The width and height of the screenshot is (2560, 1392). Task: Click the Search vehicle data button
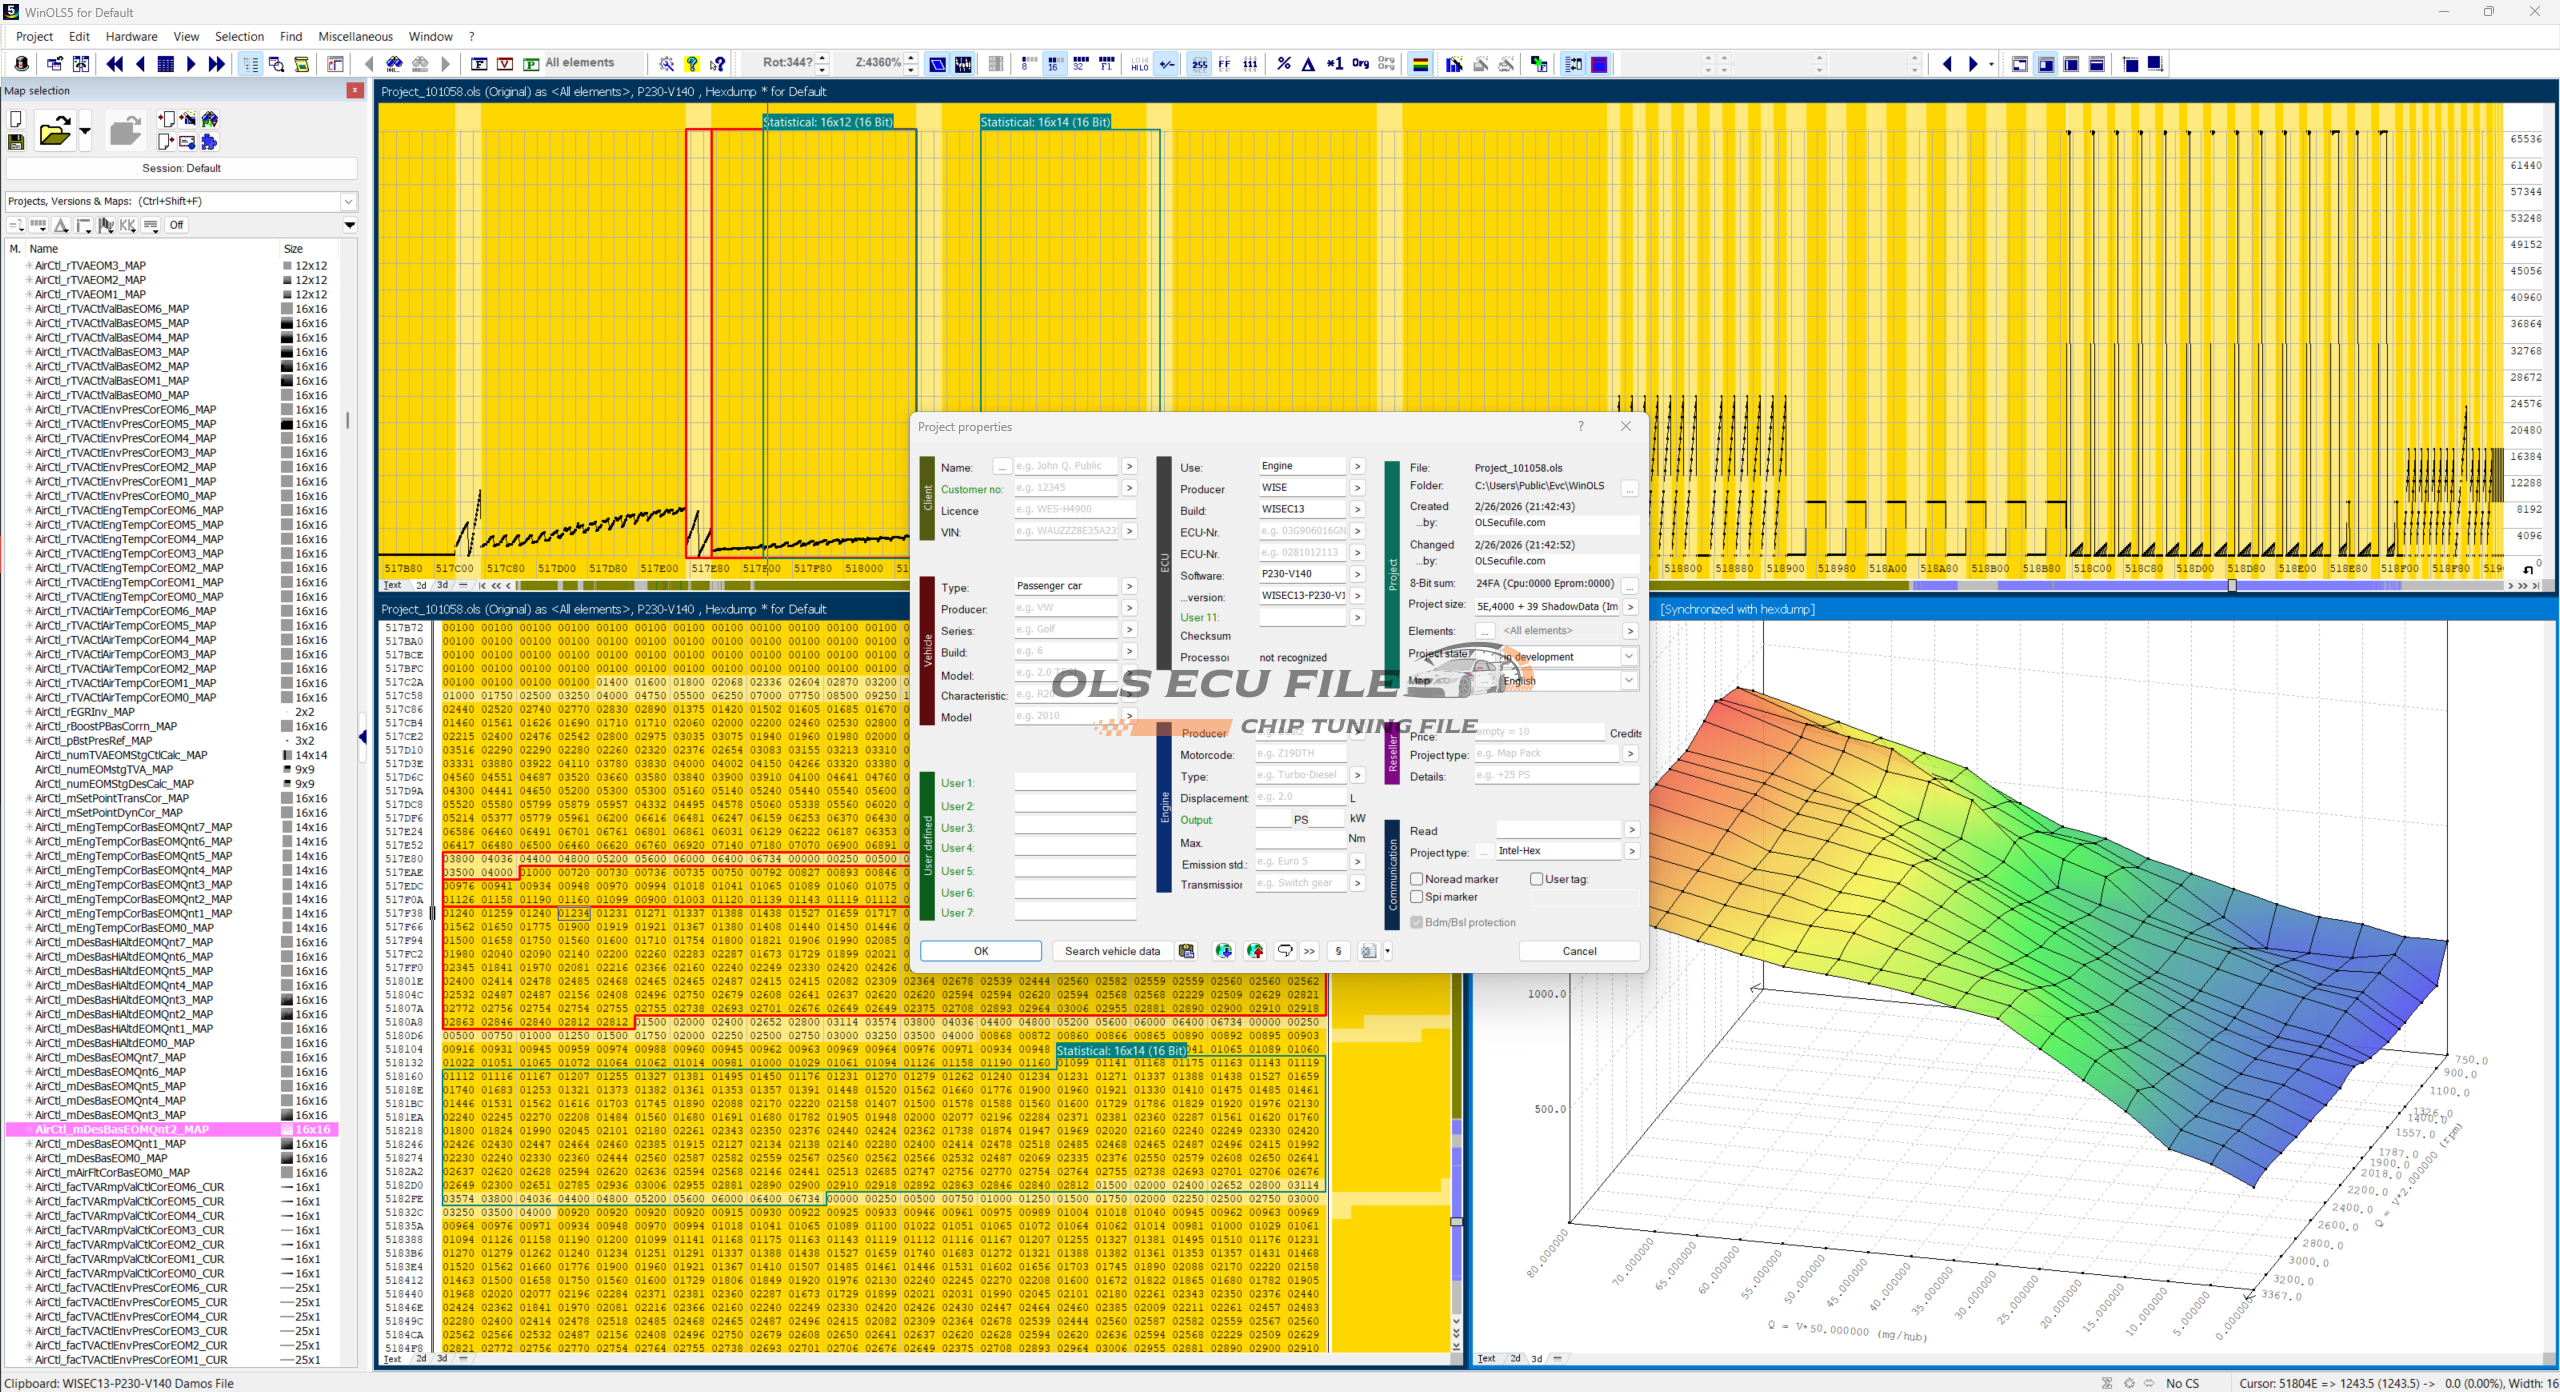(1112, 951)
